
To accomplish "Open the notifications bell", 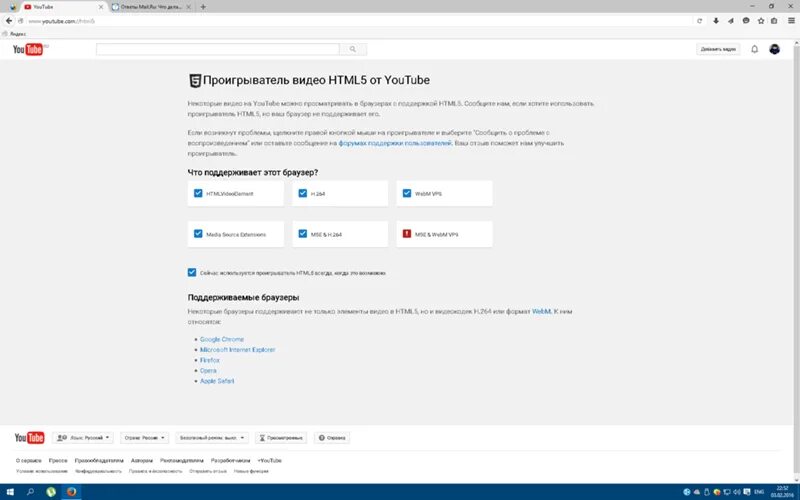I will pos(754,49).
